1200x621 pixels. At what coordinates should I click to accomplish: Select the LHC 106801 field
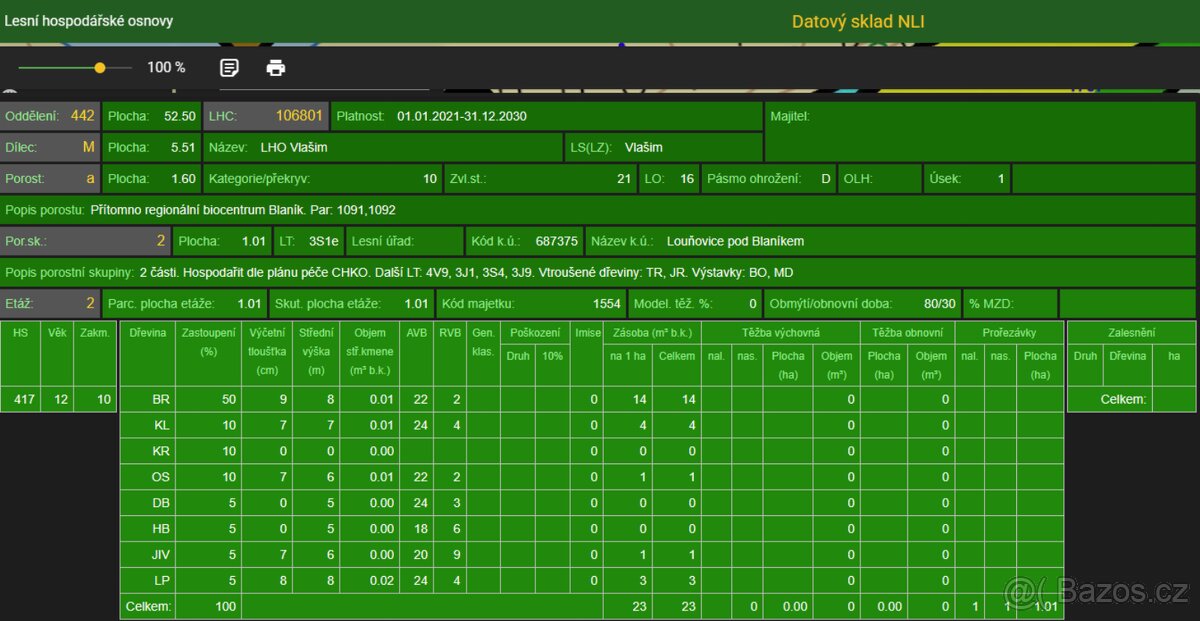pos(266,116)
